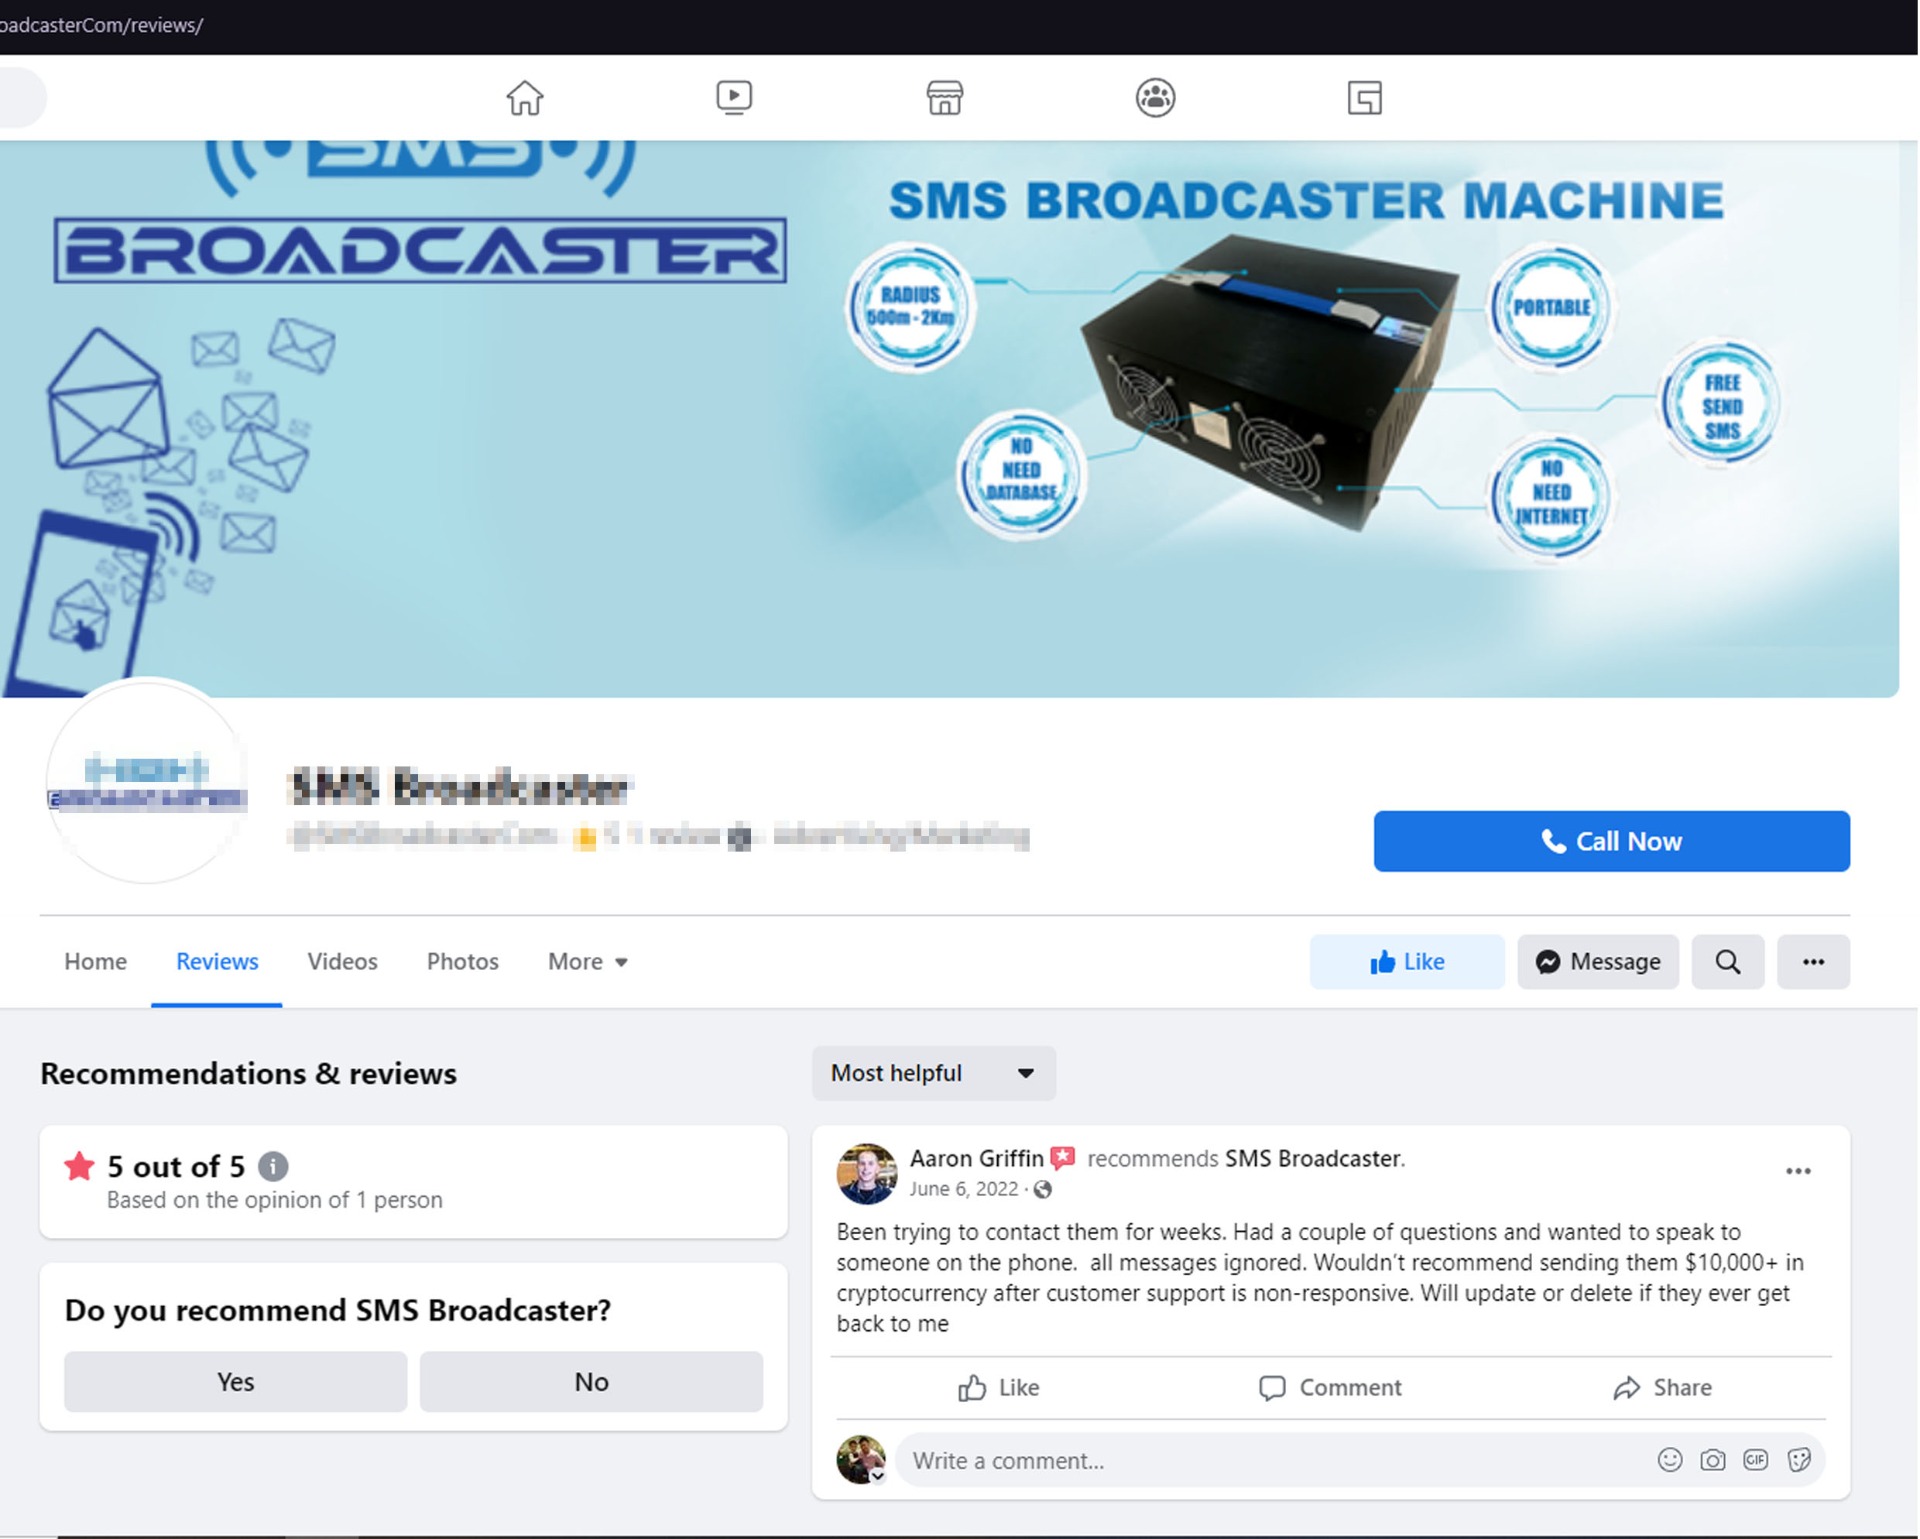Click the "5 out of 5" rating text
The width and height of the screenshot is (1920, 1539).
point(176,1166)
